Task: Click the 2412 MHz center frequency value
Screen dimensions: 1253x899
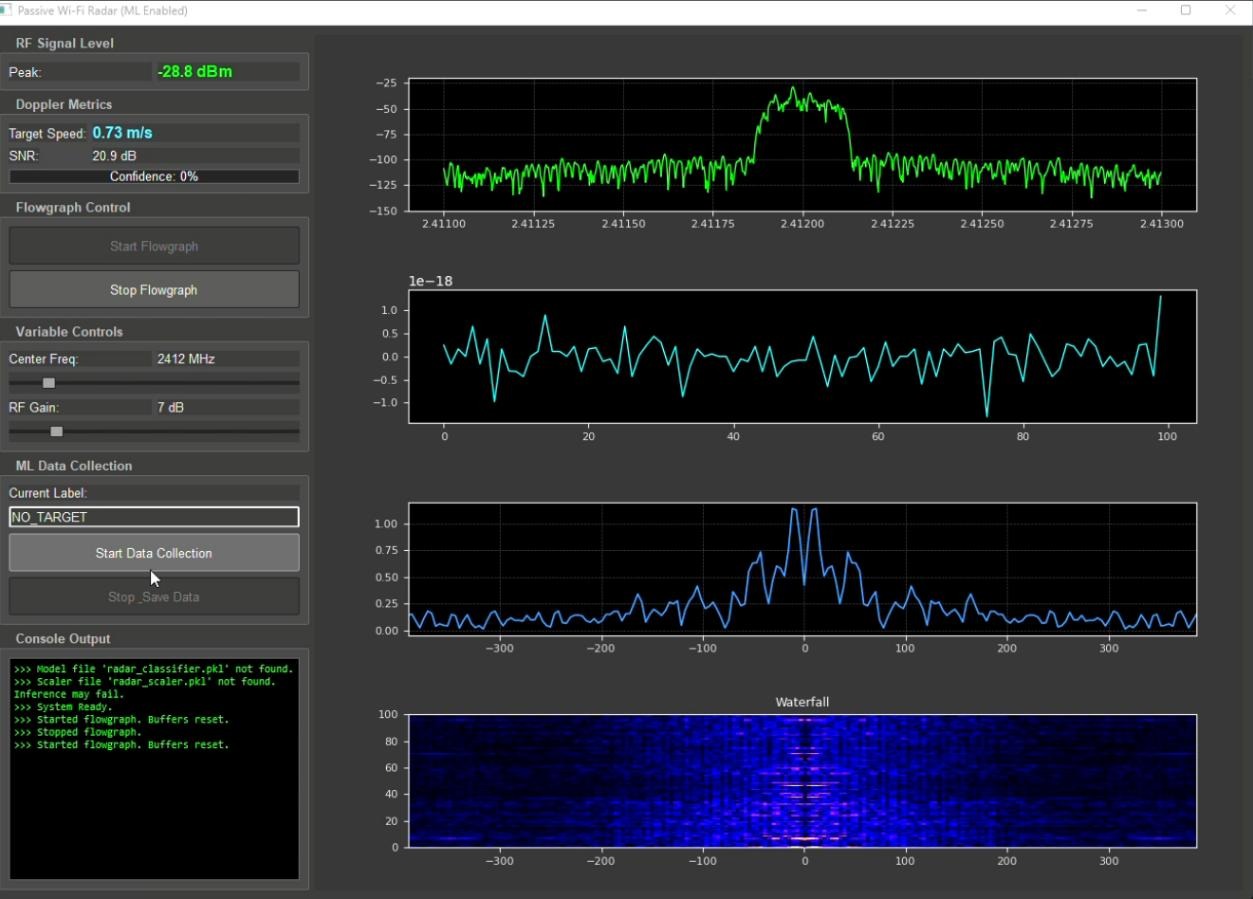Action: click(x=186, y=359)
